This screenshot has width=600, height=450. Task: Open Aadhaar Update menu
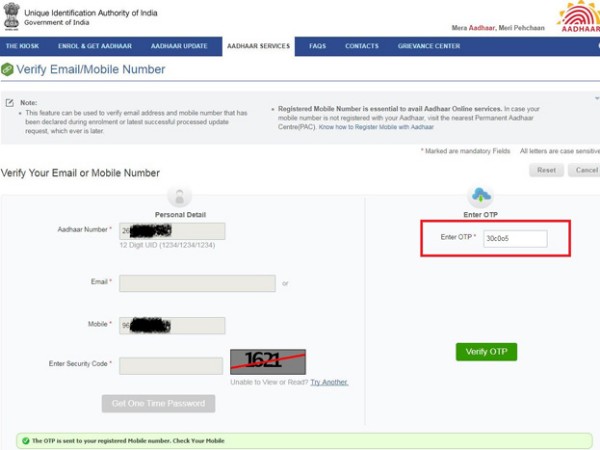pos(179,46)
